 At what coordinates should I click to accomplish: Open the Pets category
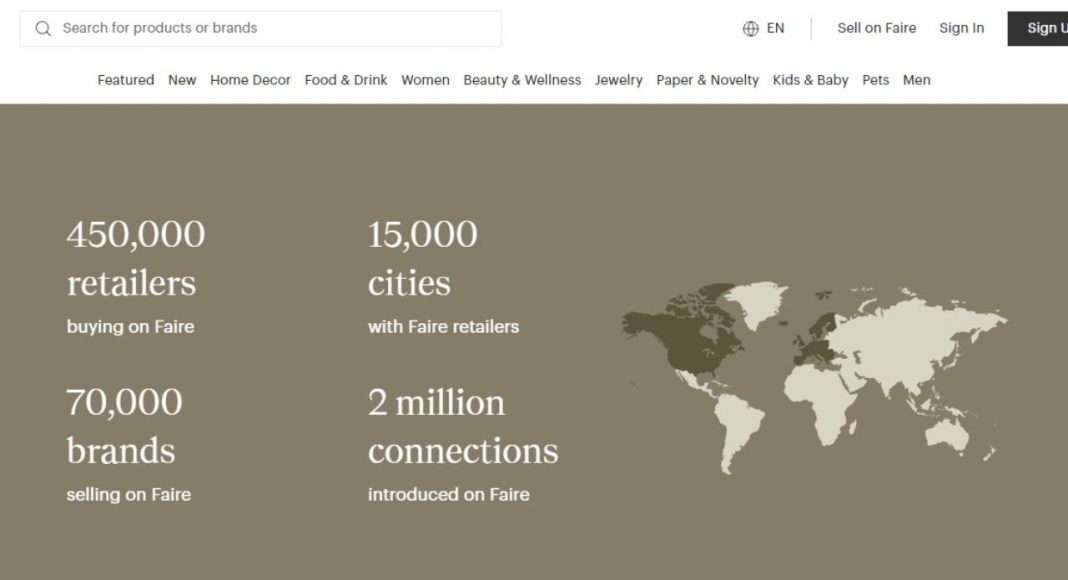coord(875,80)
